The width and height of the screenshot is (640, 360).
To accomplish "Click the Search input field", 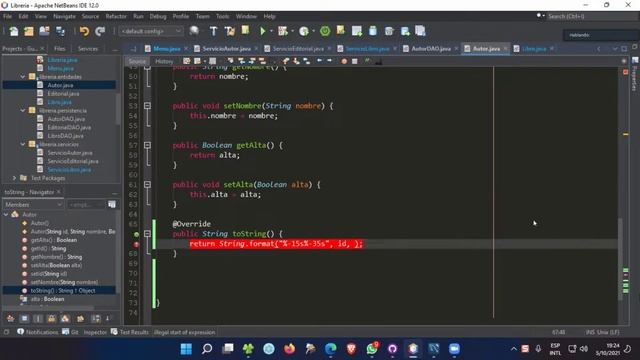I will pyautogui.click(x=592, y=16).
